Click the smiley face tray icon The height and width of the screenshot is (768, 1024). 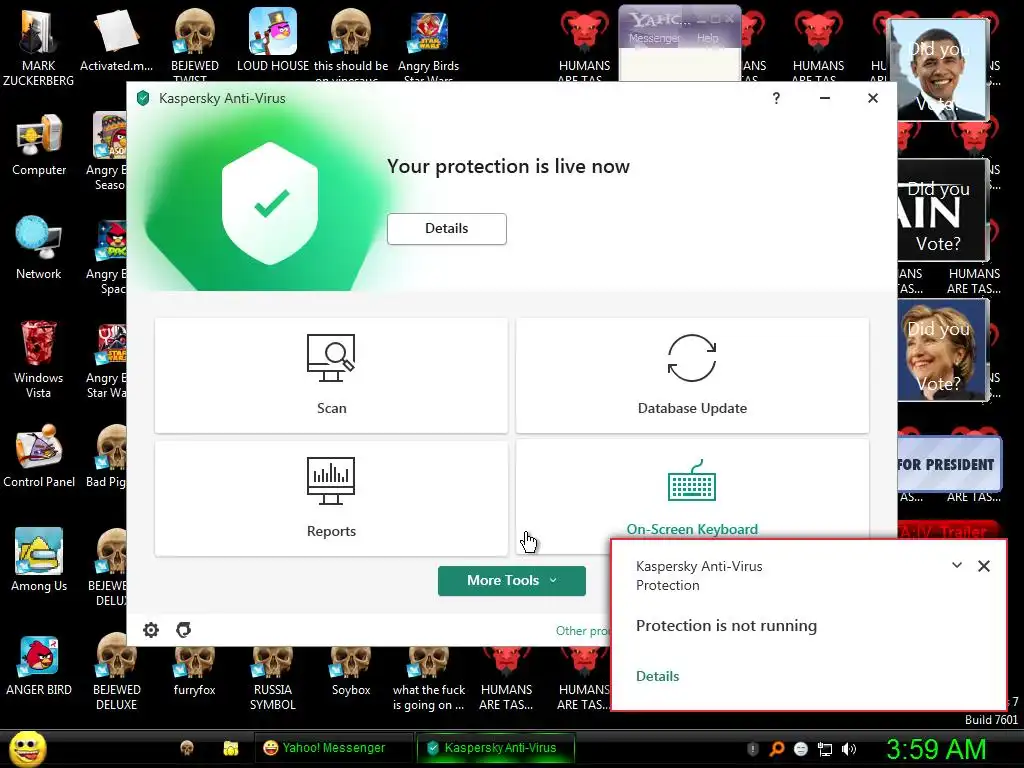801,749
